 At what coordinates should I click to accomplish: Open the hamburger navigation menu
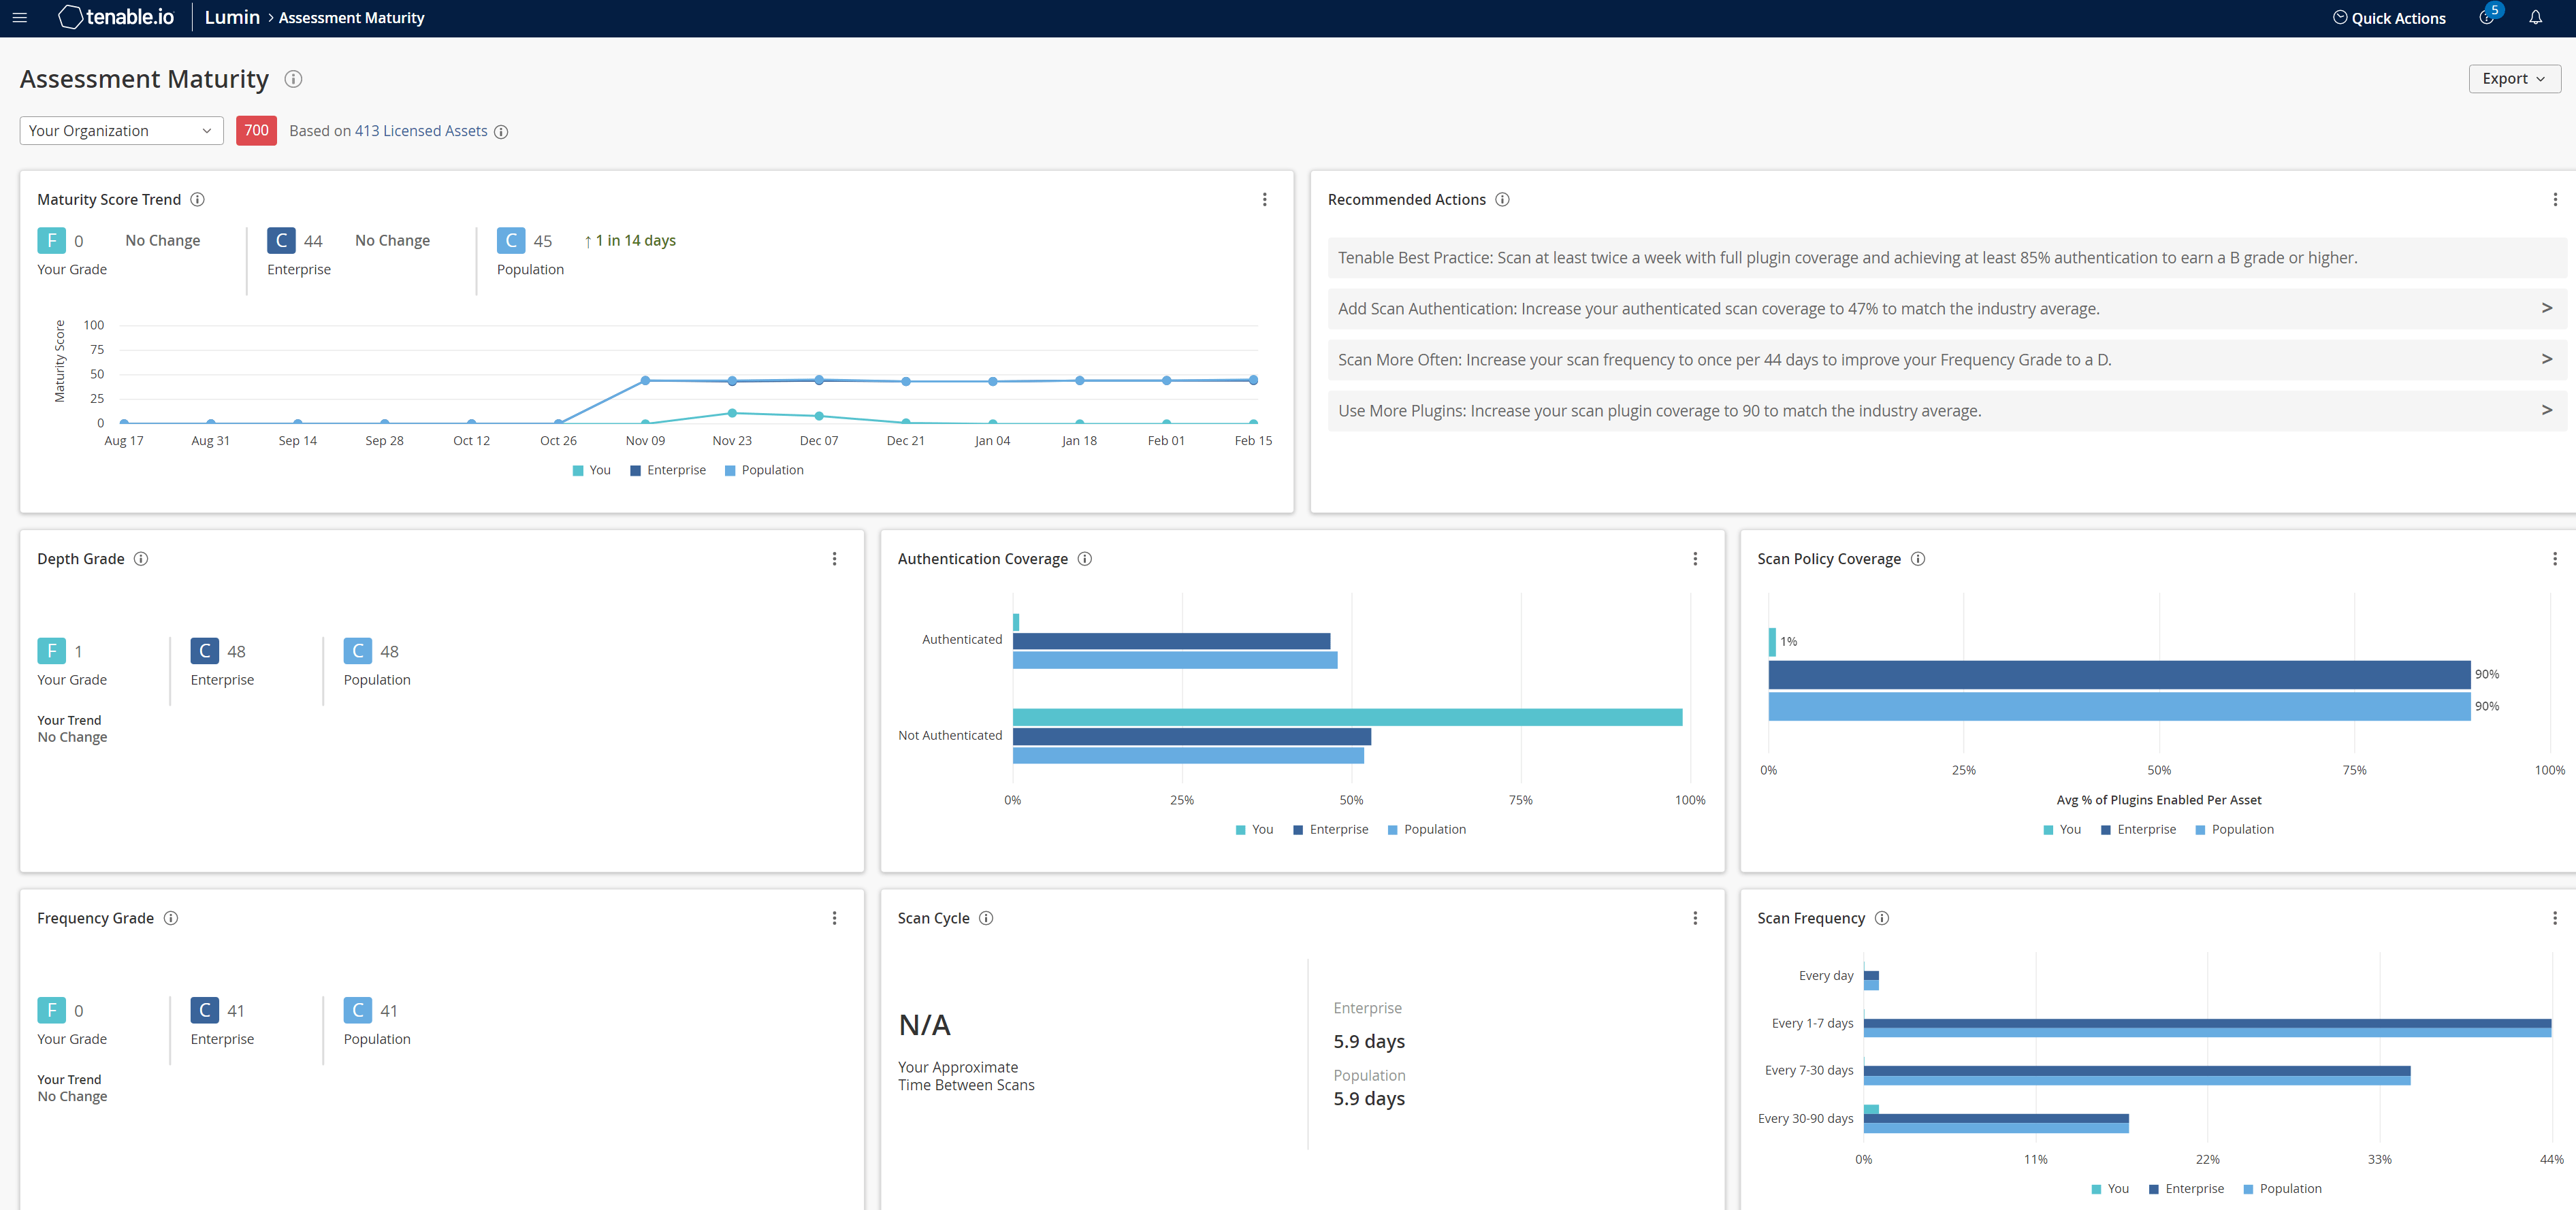(20, 17)
